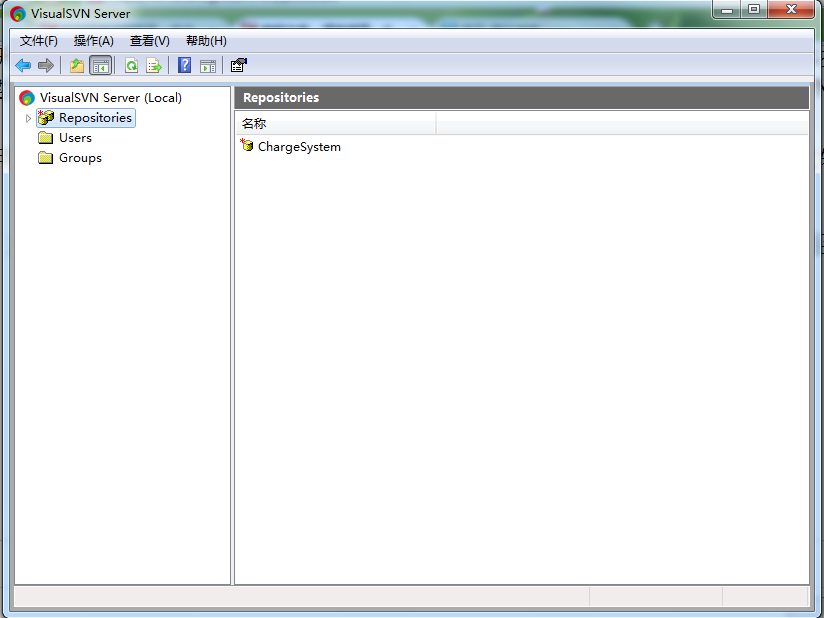
Task: Refresh the view using toolbar icon
Action: pyautogui.click(x=131, y=66)
